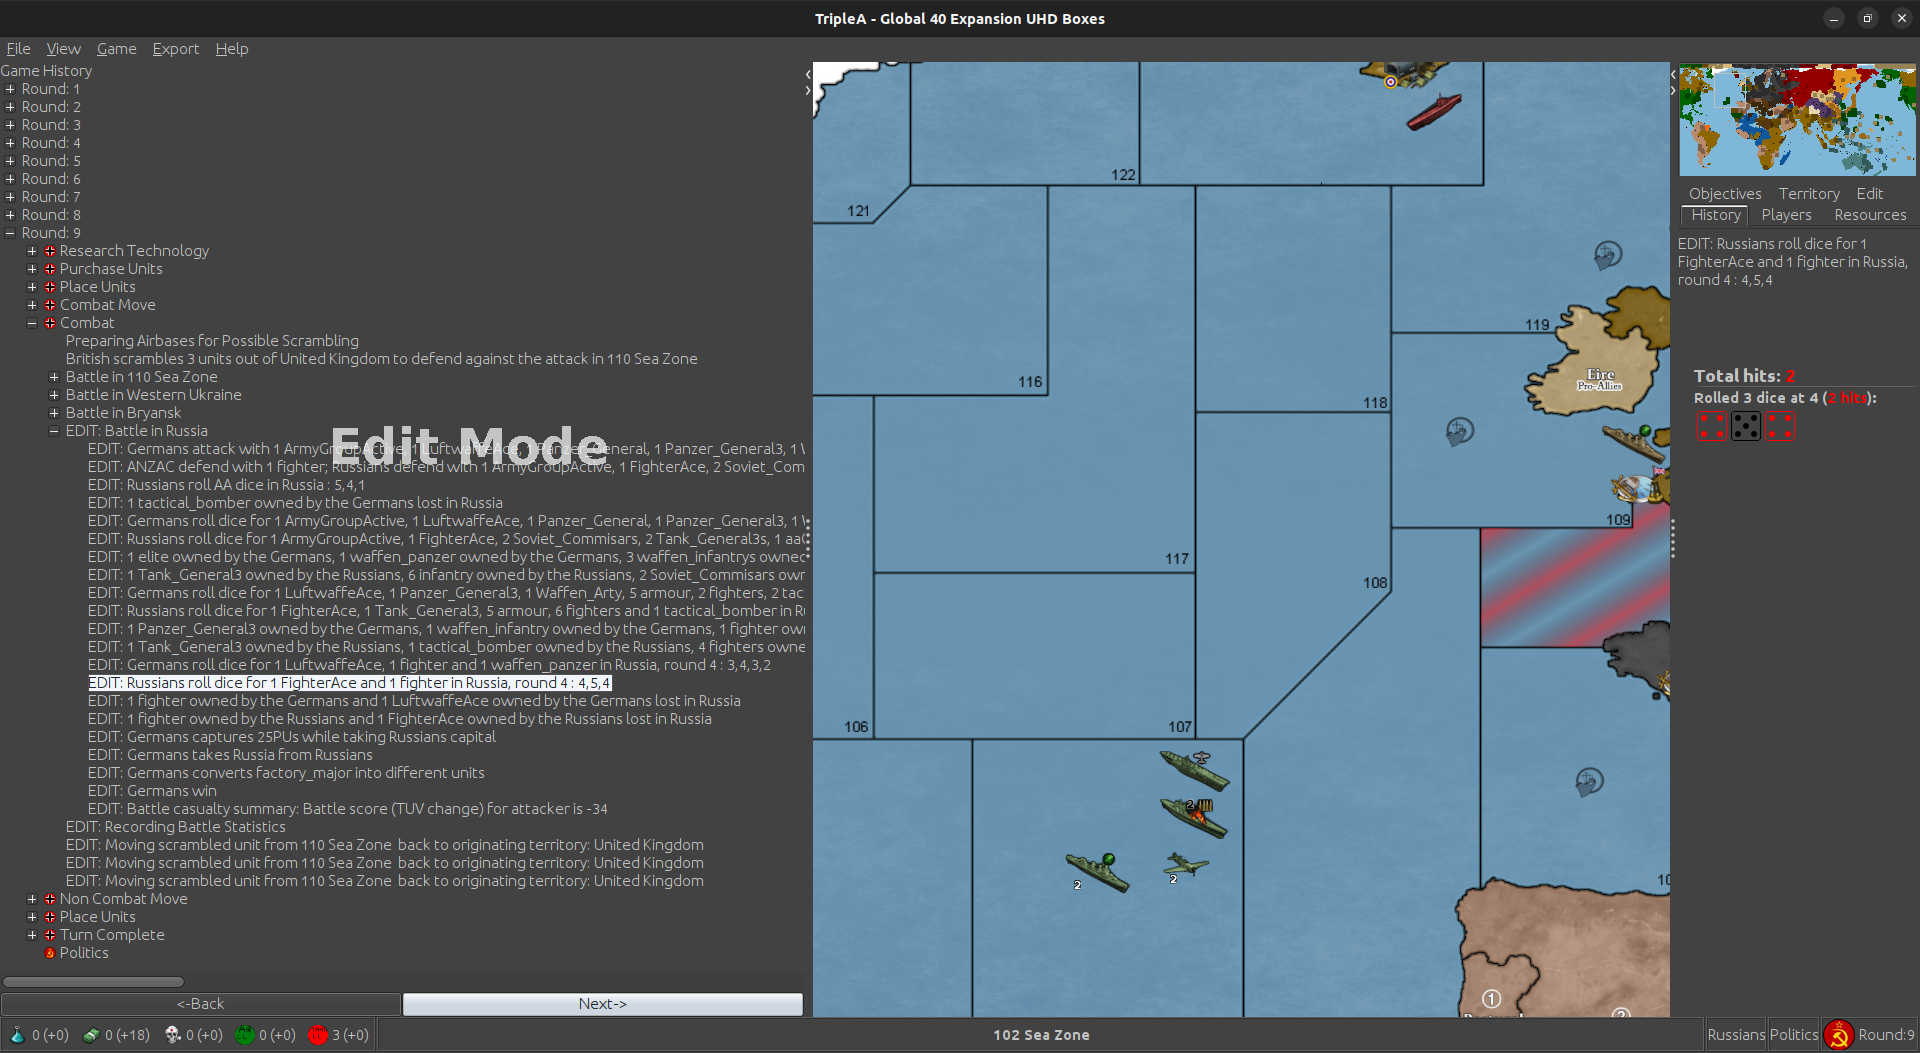
Task: Click the red striped sea zone on map
Action: pos(1574,588)
